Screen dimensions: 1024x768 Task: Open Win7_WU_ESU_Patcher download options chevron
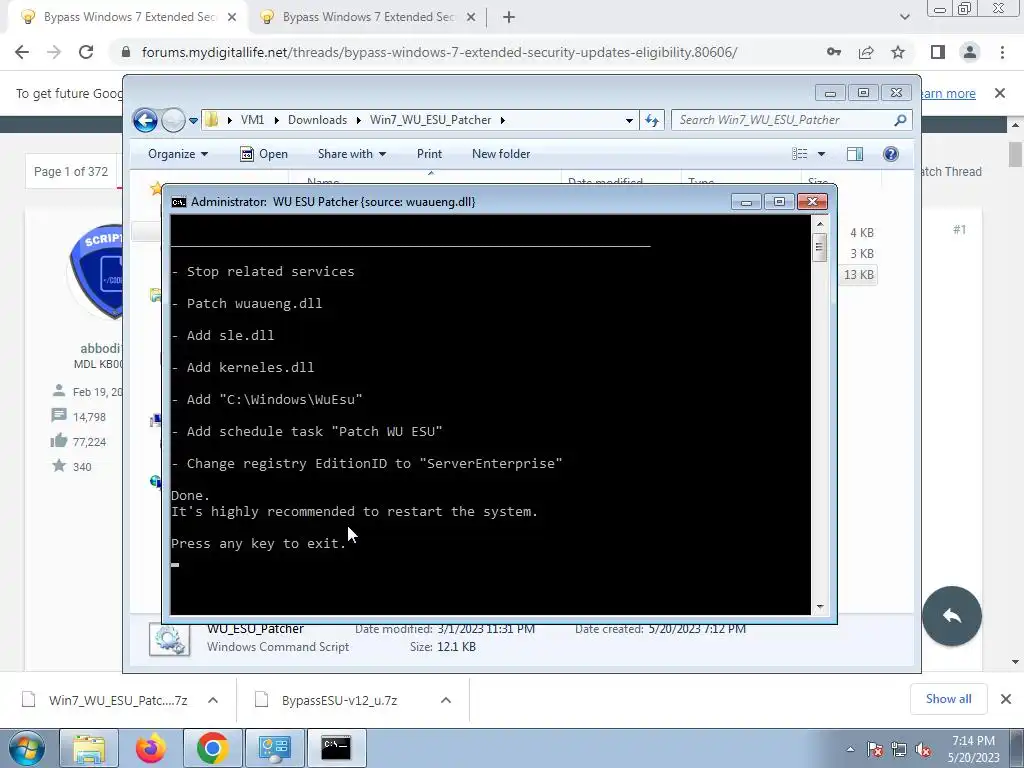pos(213,700)
